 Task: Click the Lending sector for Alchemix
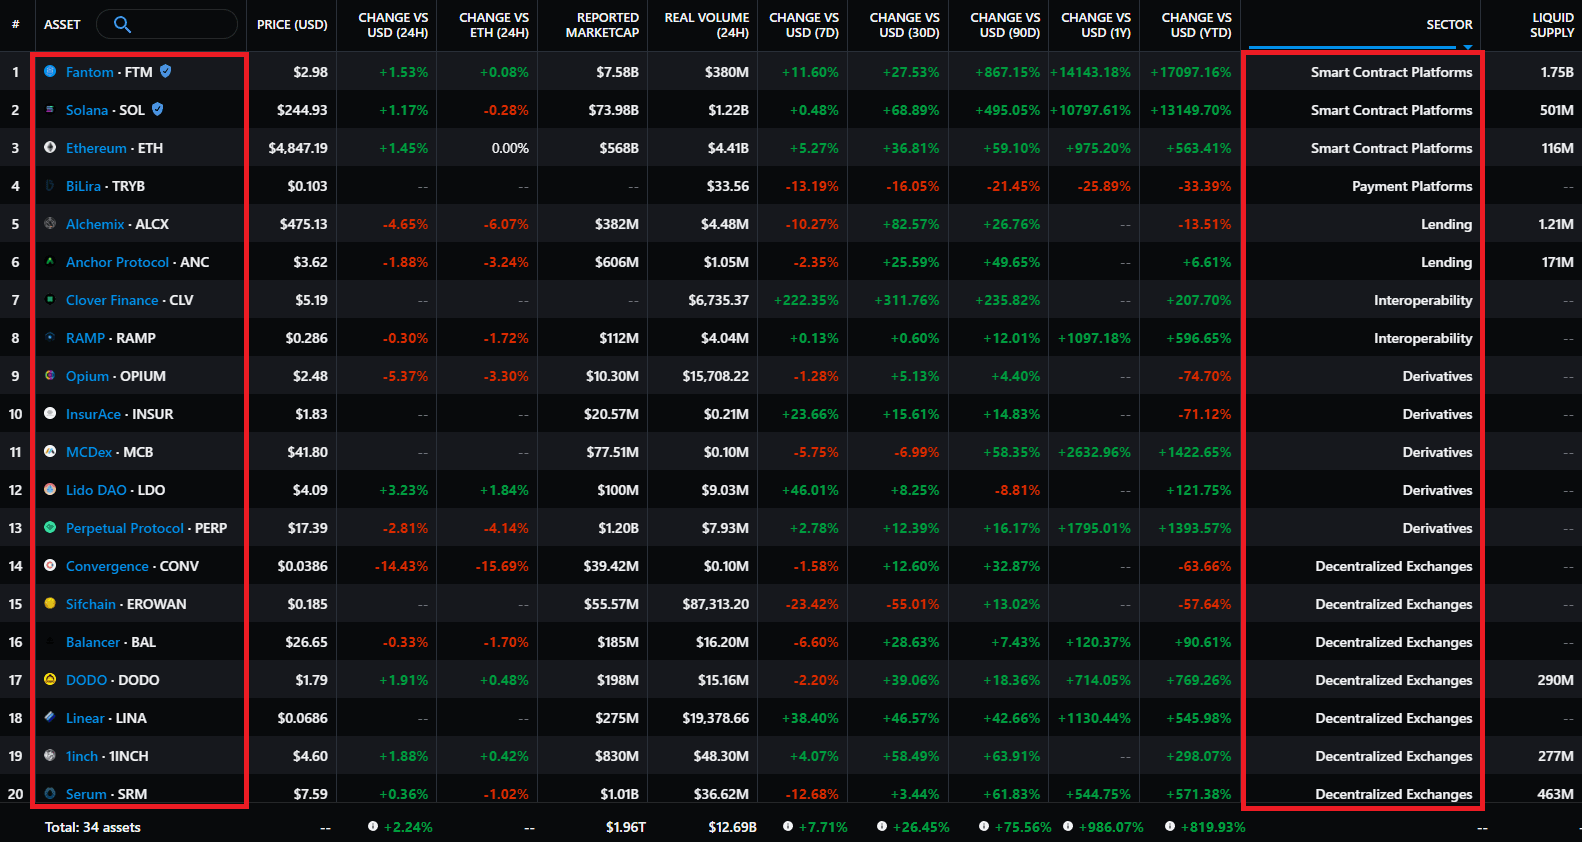pos(1446,224)
